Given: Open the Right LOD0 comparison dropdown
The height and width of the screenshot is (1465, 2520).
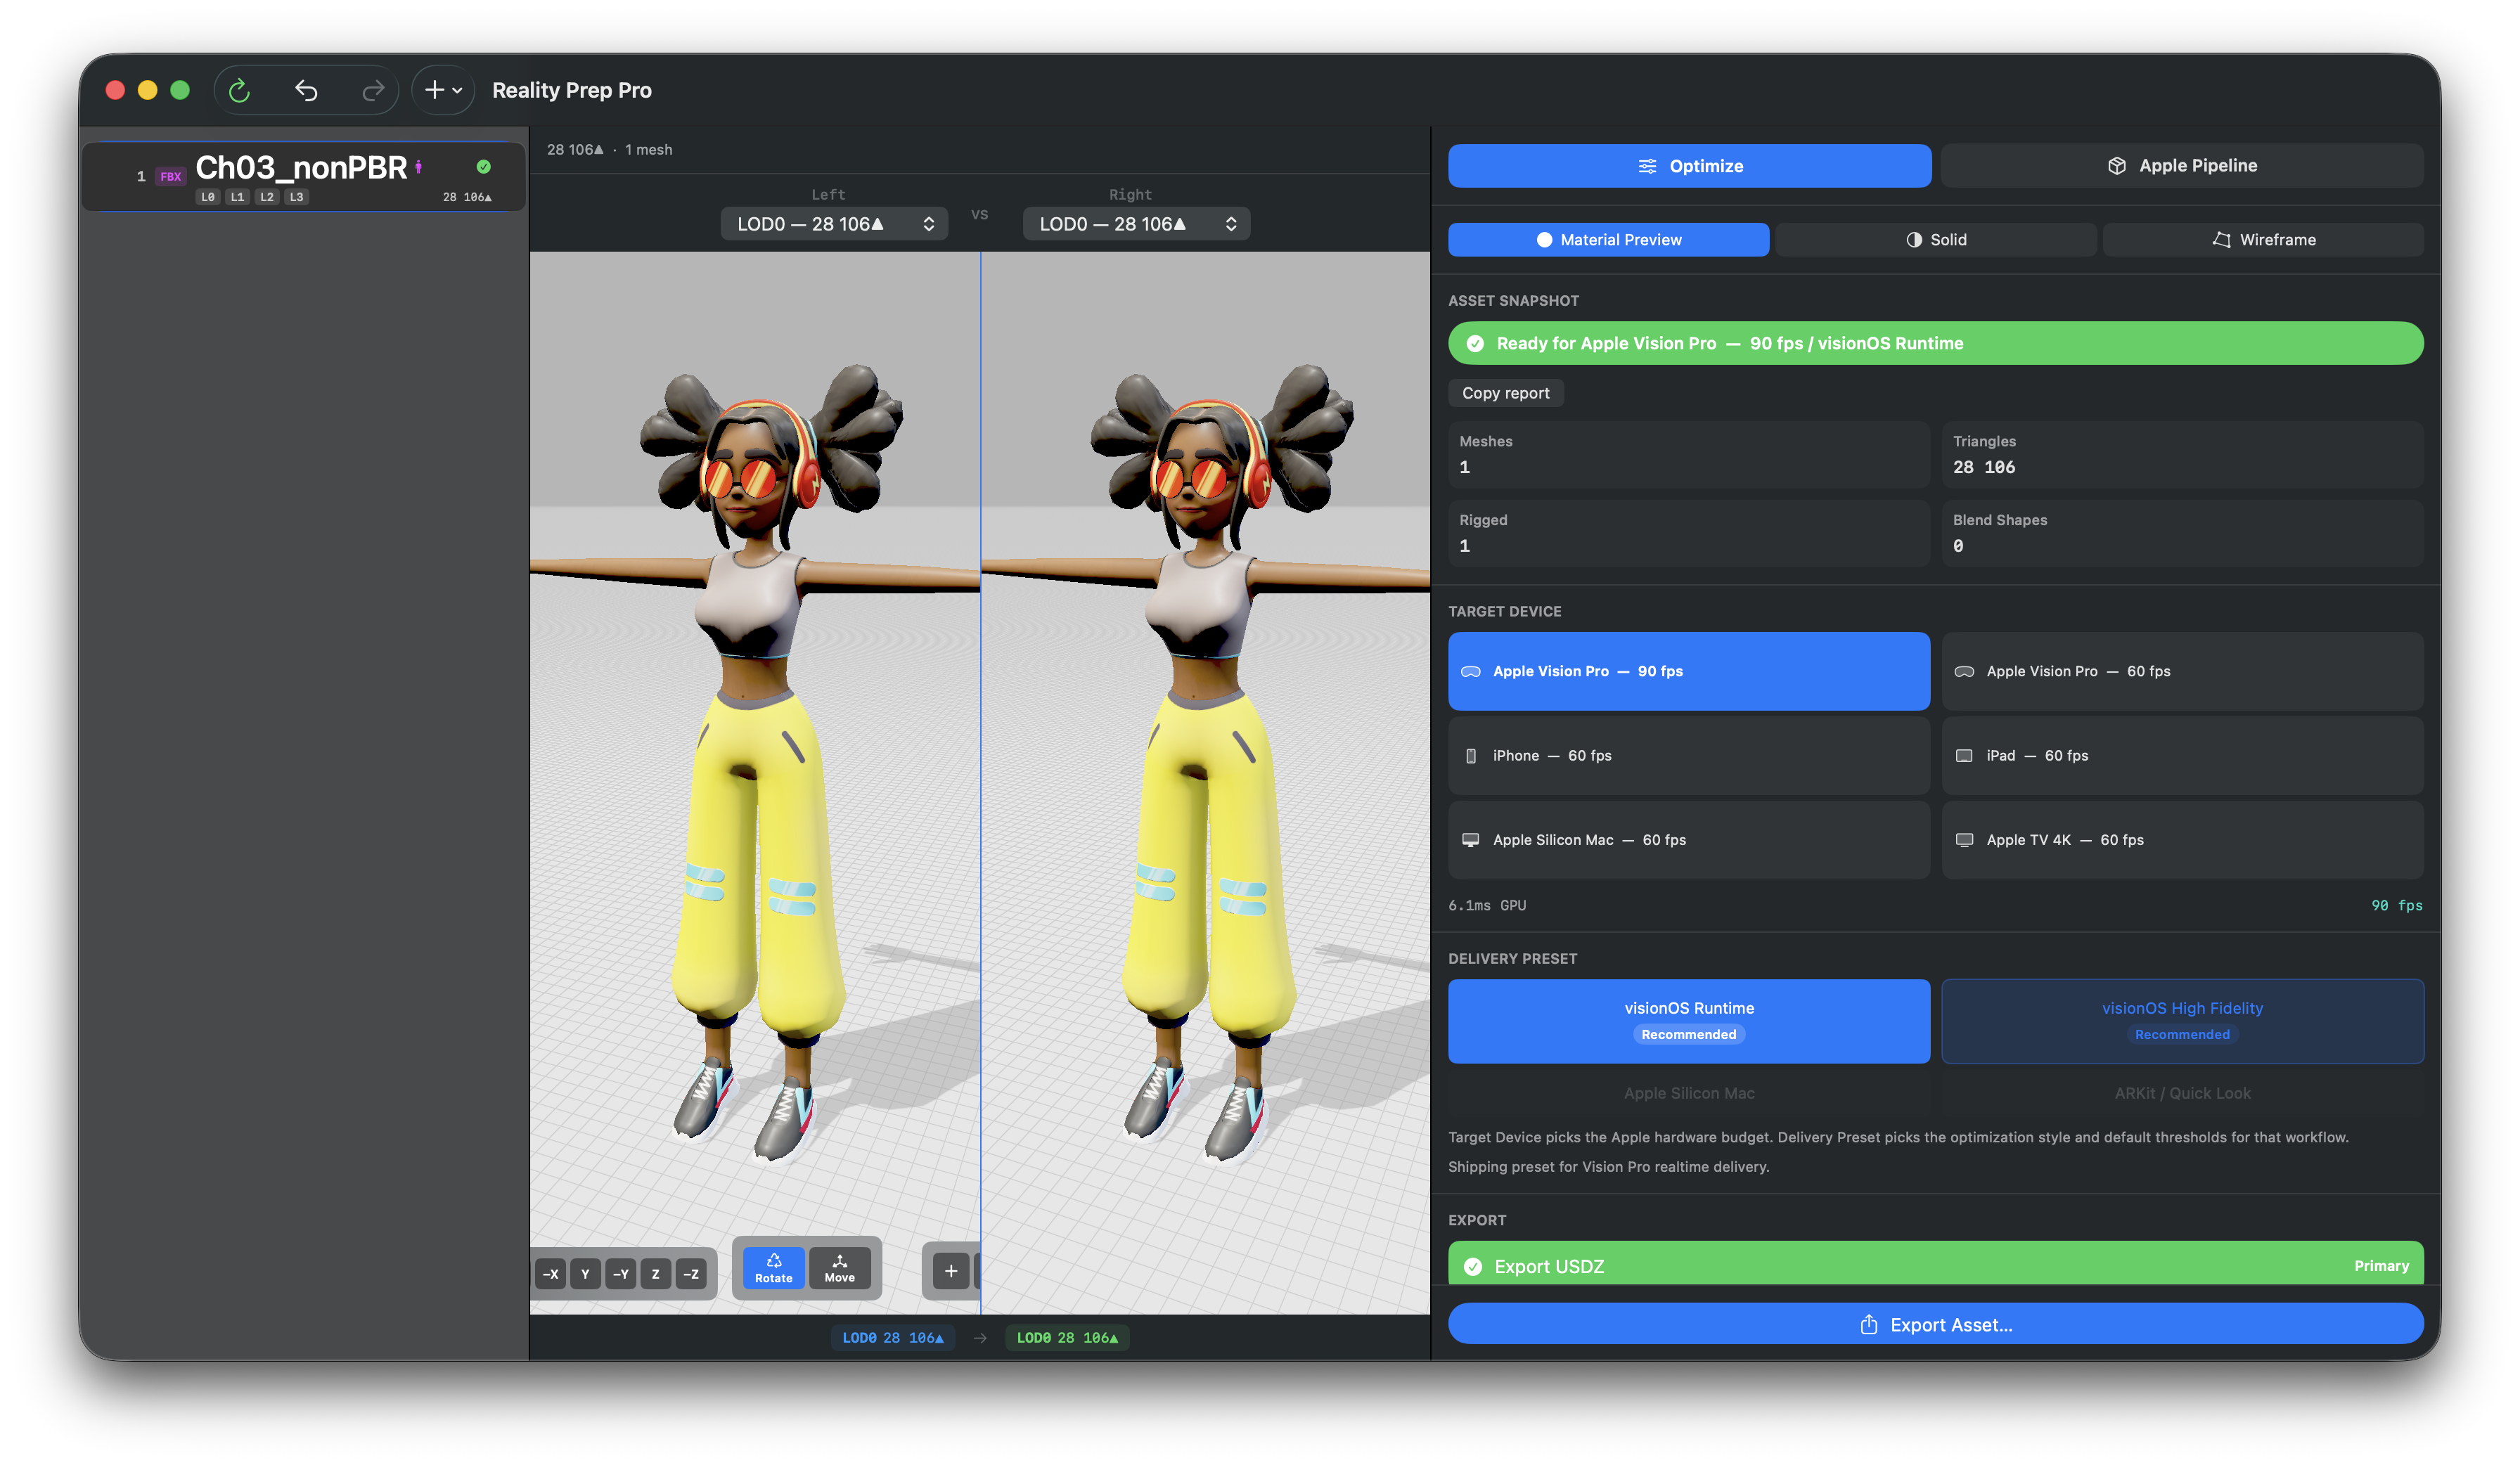Looking at the screenshot, I should click(x=1136, y=223).
